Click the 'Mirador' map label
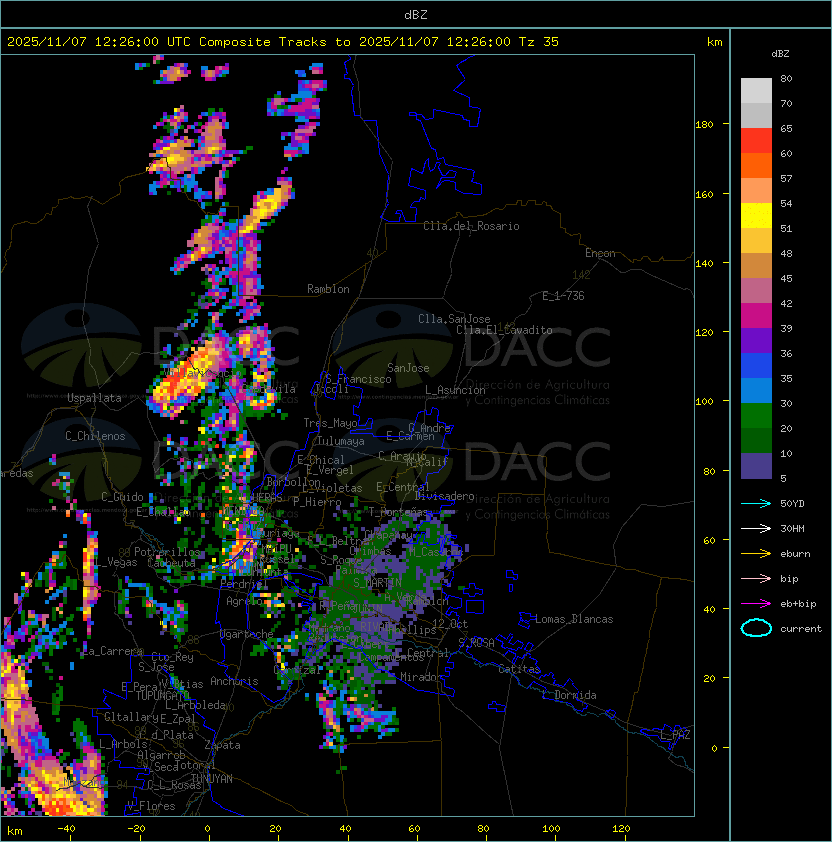The height and width of the screenshot is (842, 832). click(422, 677)
